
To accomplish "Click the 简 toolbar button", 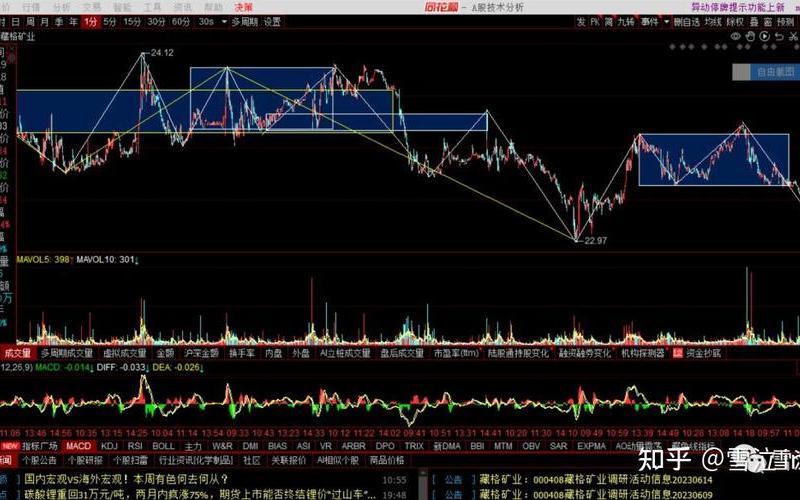I will (609, 22).
